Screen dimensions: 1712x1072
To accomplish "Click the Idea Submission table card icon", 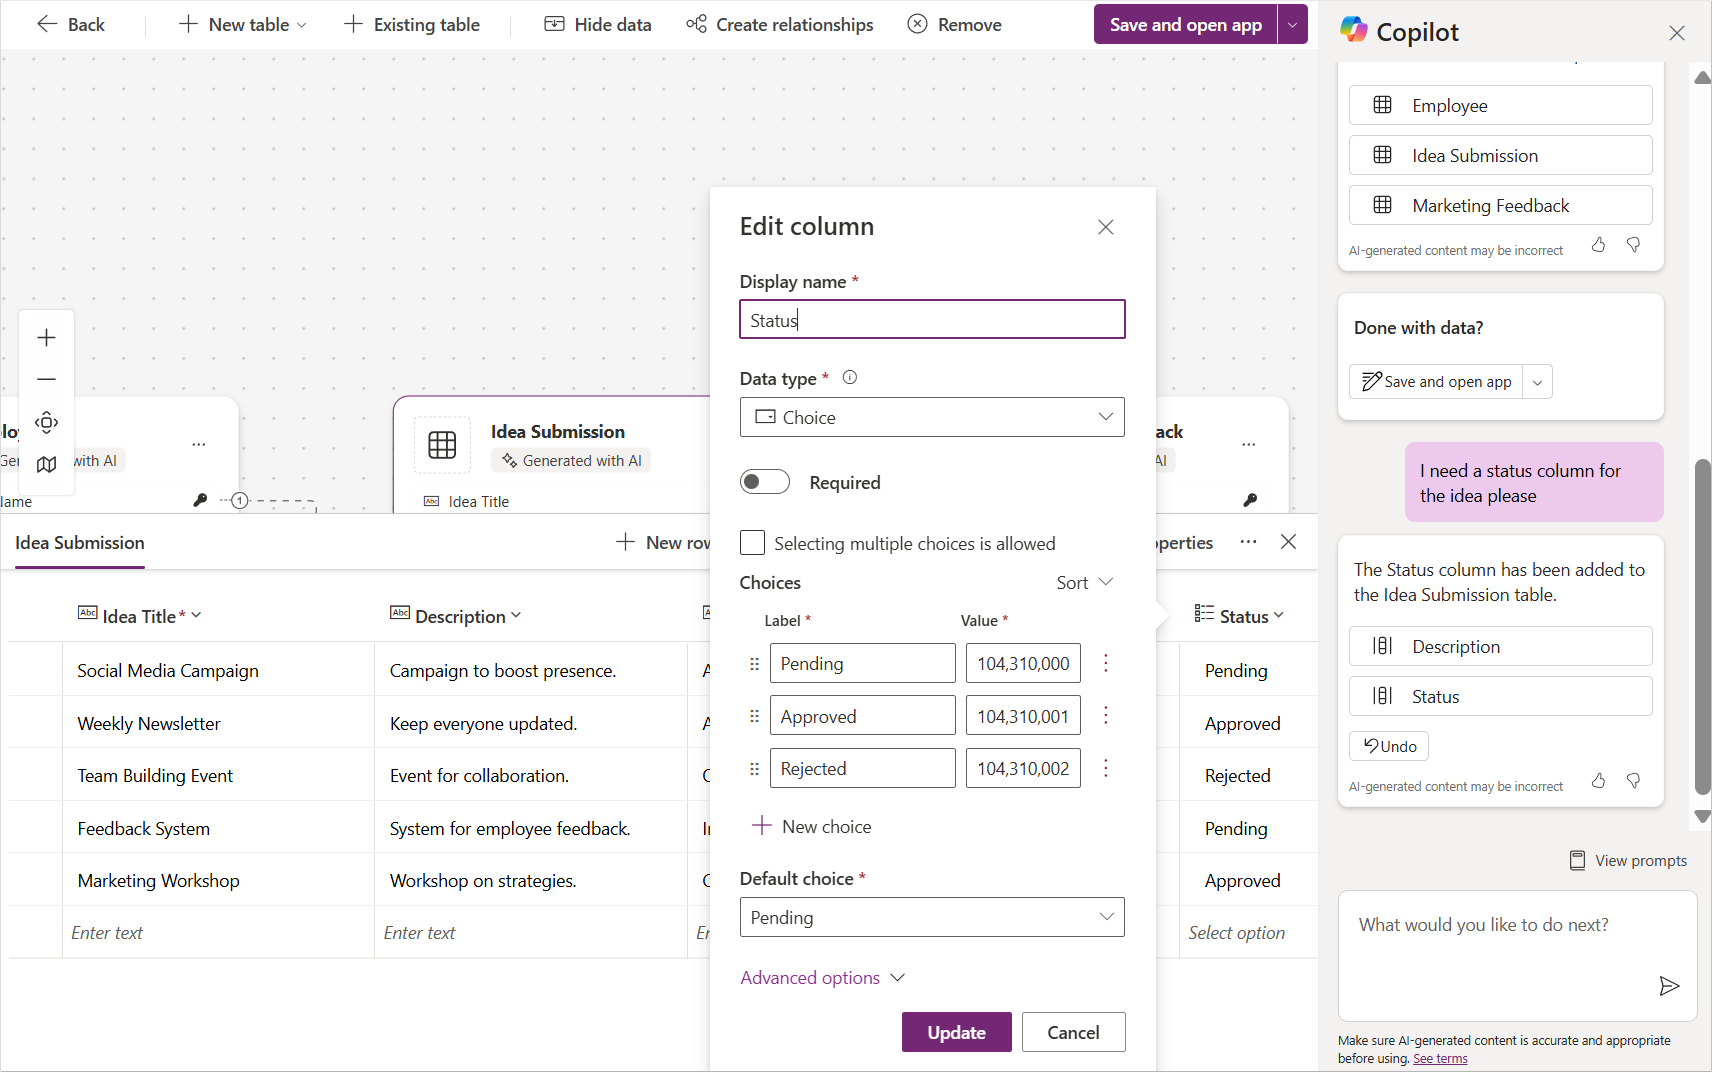I will click(442, 445).
